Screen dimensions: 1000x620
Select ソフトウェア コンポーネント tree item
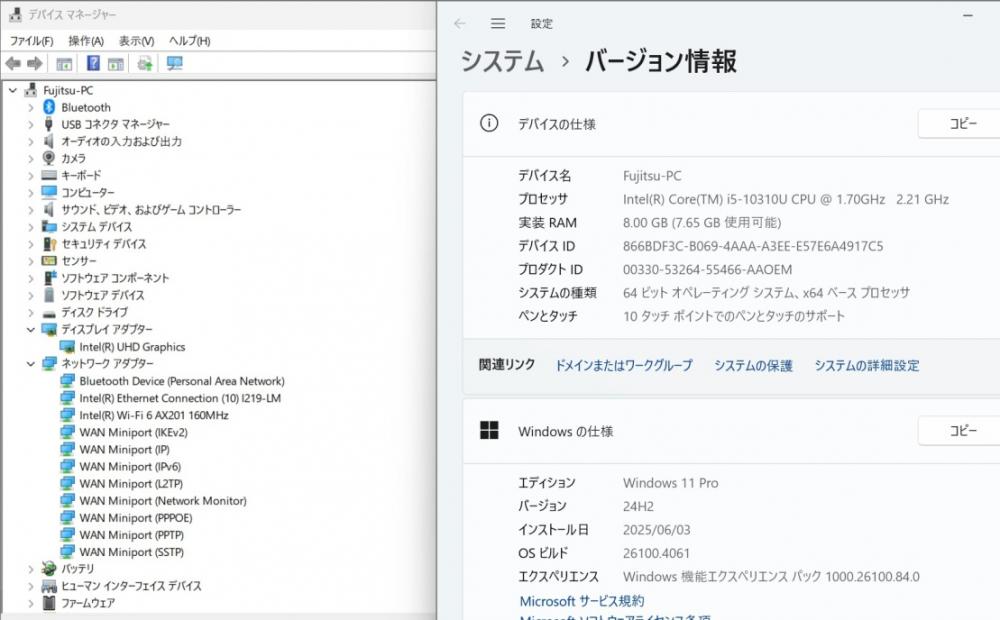pyautogui.click(x=115, y=278)
